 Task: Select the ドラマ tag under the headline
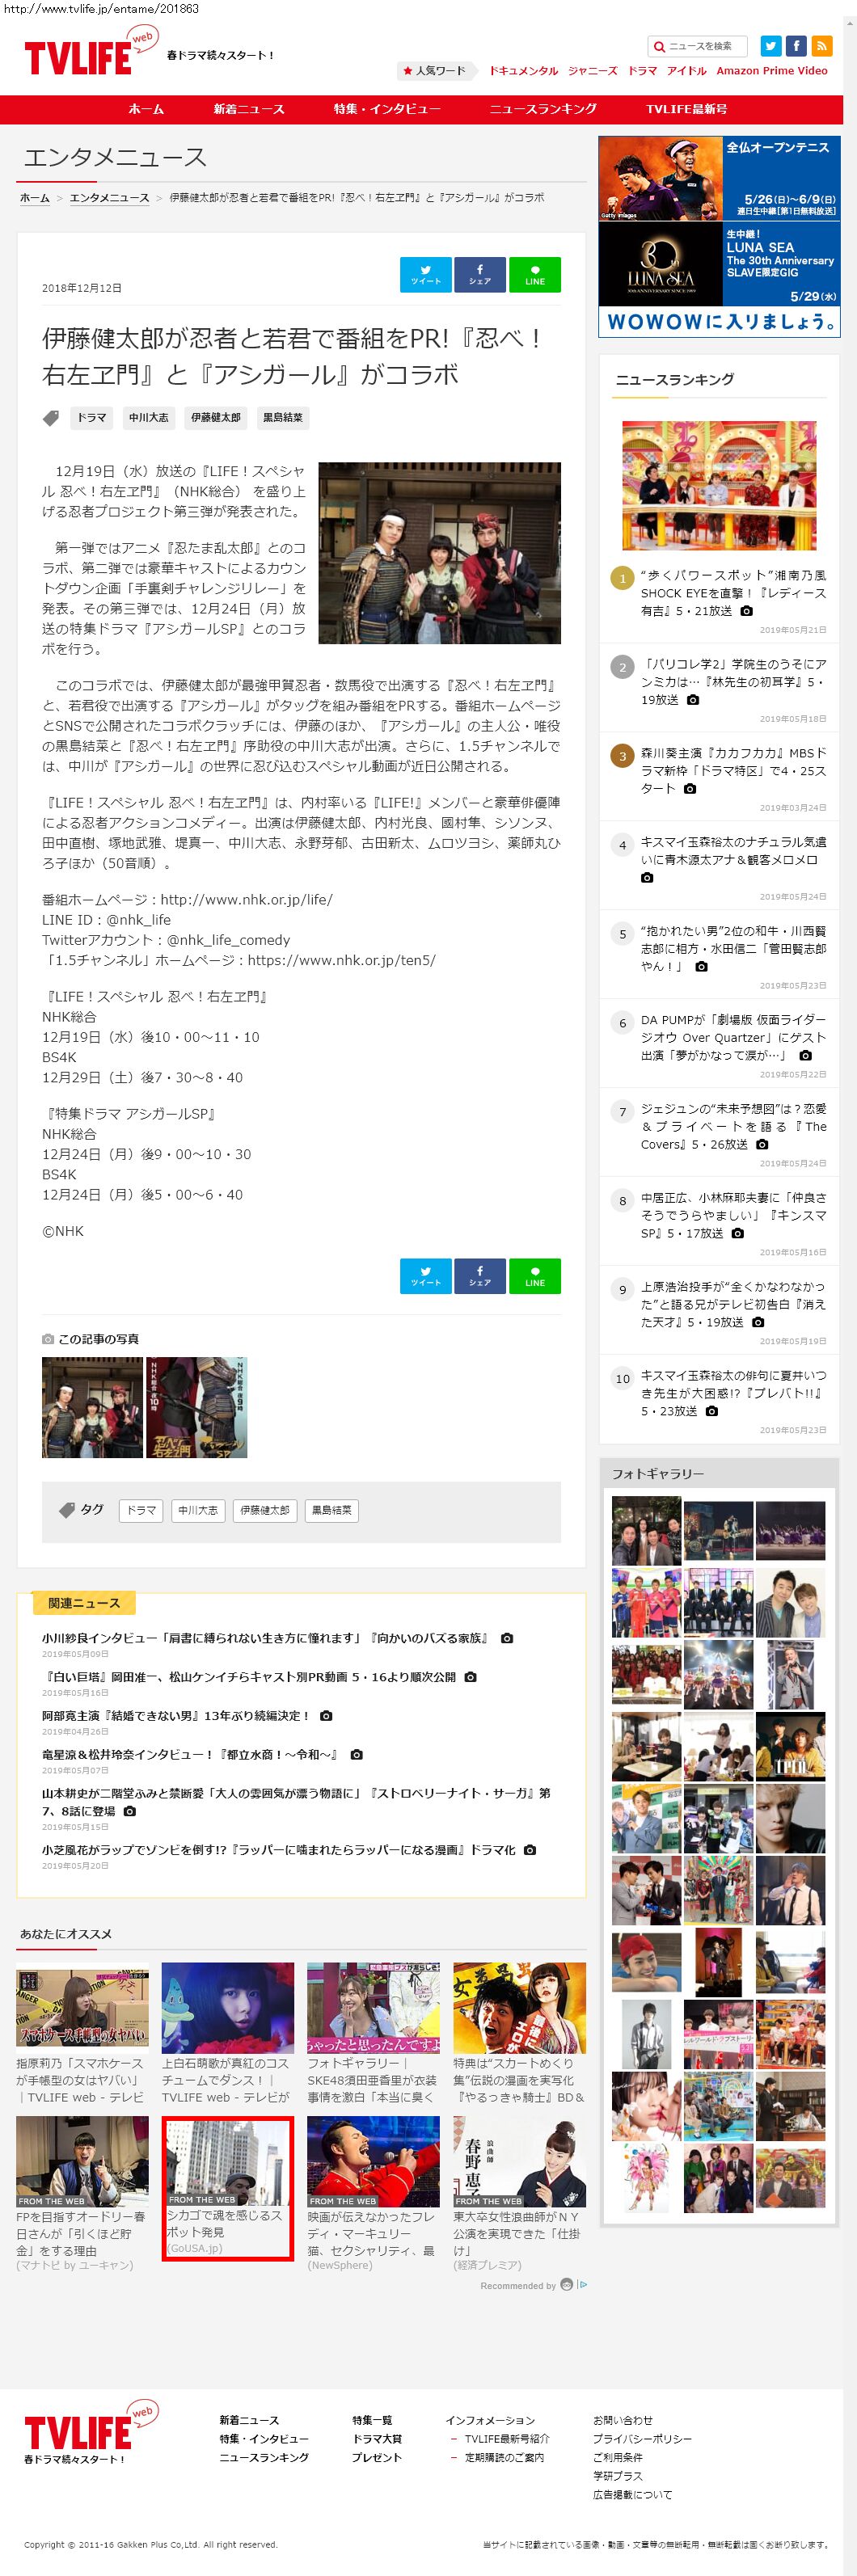click(92, 418)
